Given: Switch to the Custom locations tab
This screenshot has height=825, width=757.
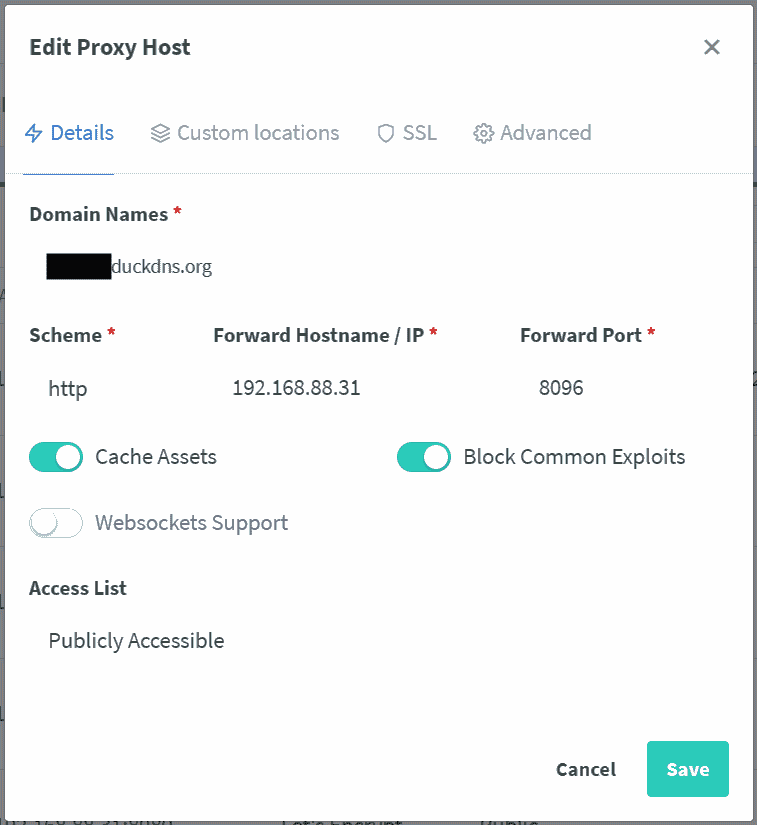Looking at the screenshot, I should point(257,133).
